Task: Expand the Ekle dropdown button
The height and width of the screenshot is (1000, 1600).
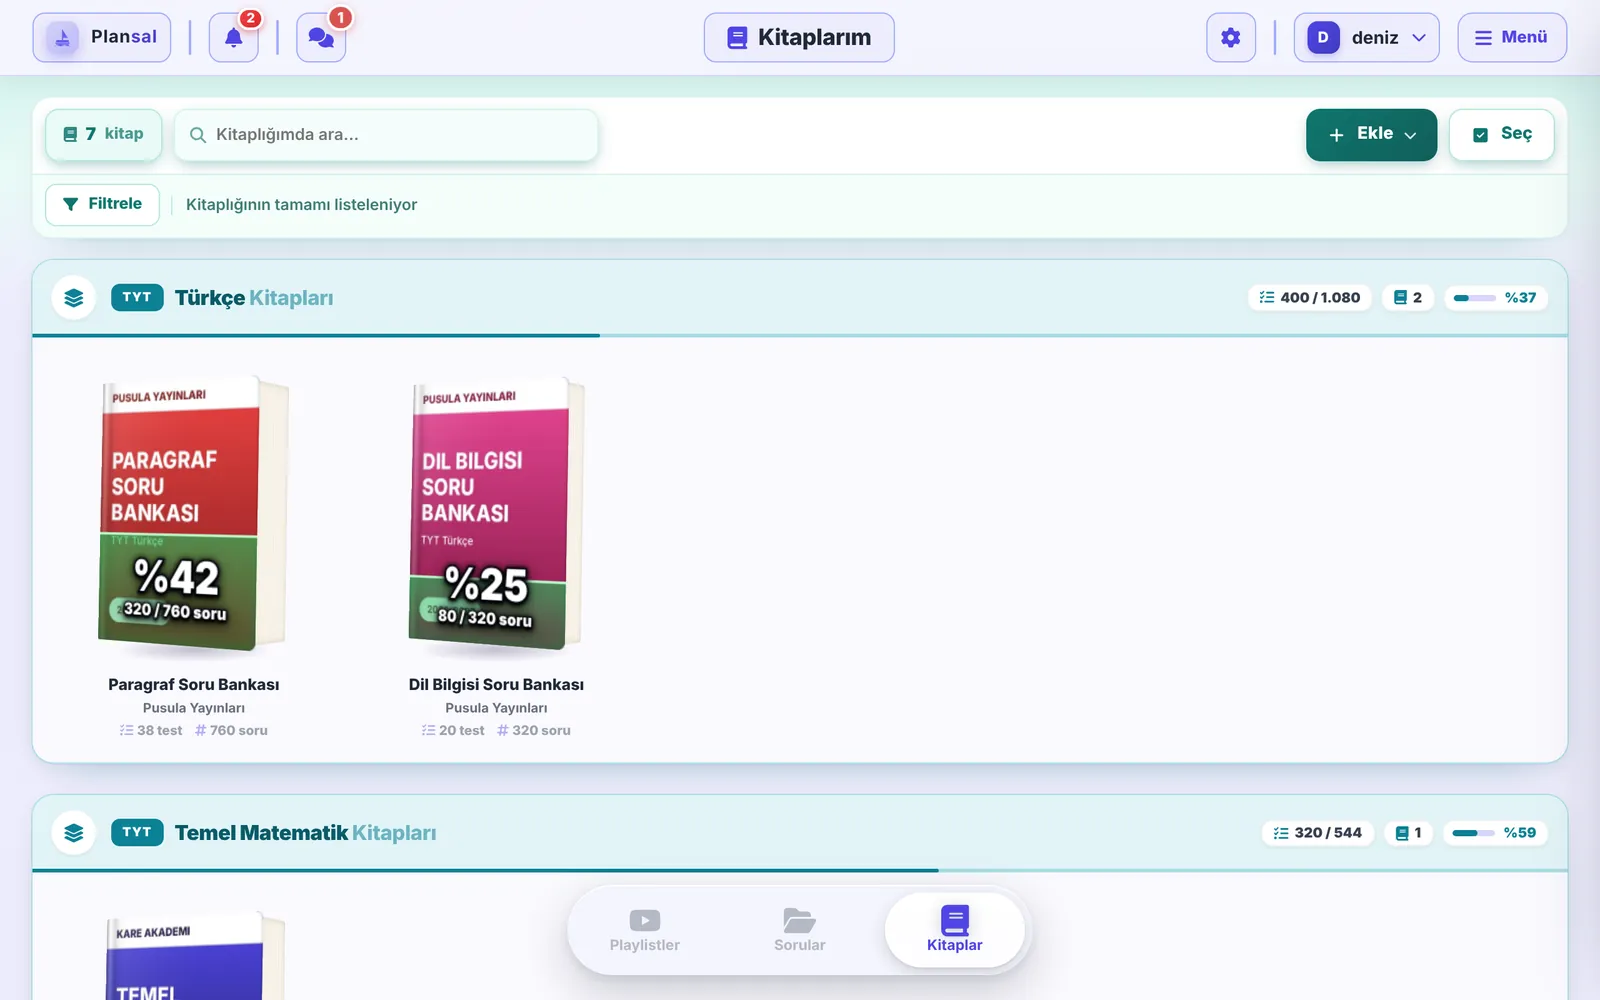Action: click(1371, 134)
